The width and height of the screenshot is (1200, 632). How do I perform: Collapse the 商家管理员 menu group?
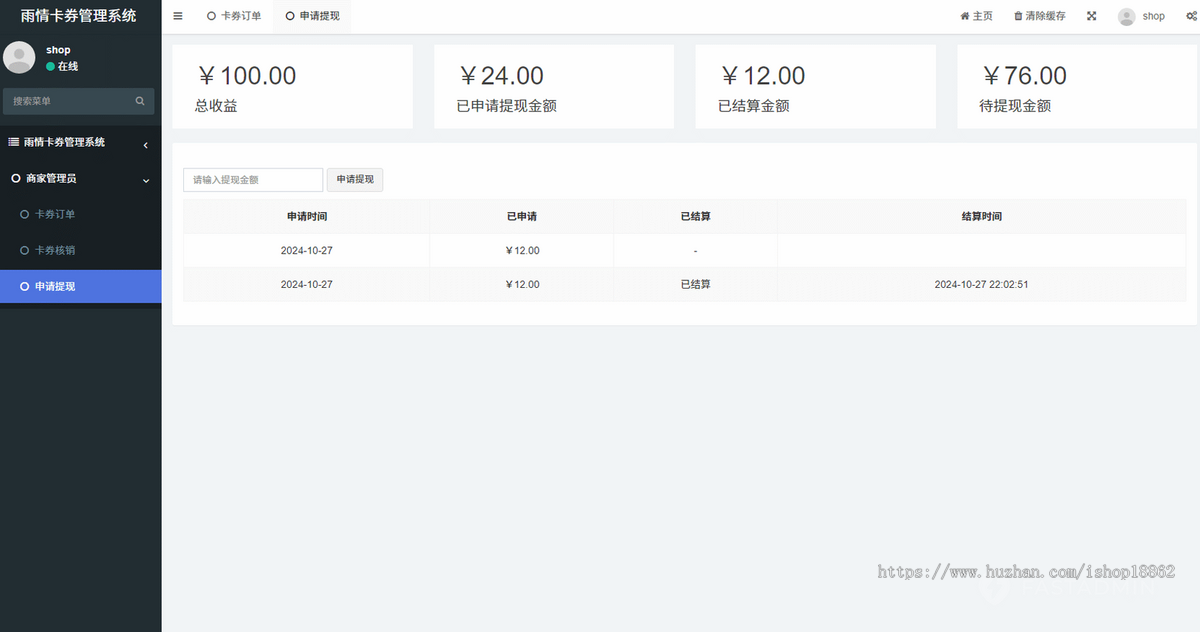146,179
